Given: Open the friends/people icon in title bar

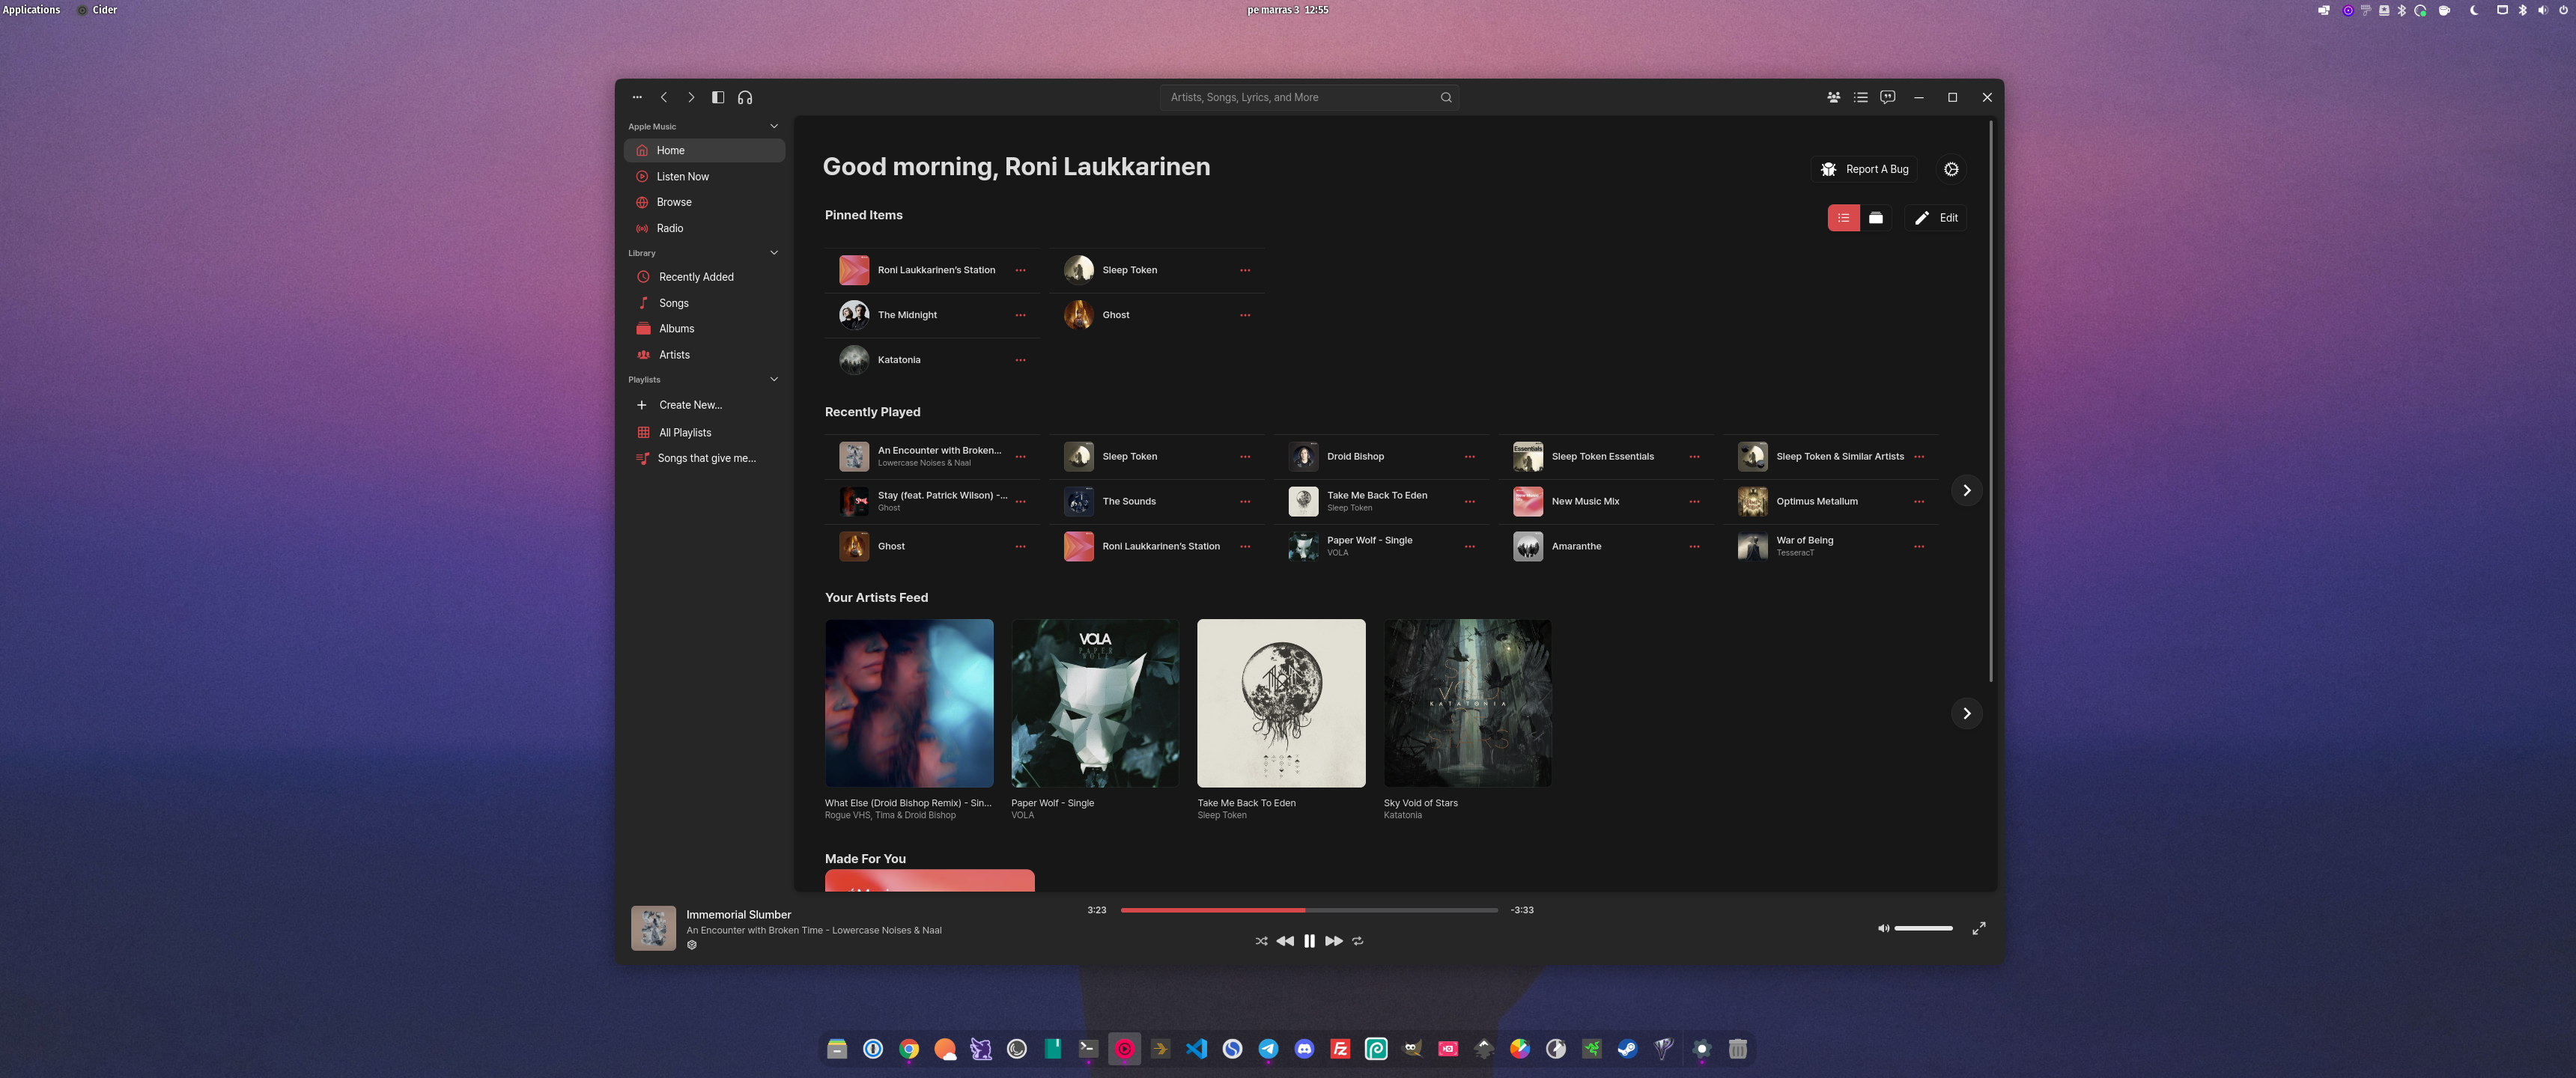Looking at the screenshot, I should pyautogui.click(x=1833, y=97).
